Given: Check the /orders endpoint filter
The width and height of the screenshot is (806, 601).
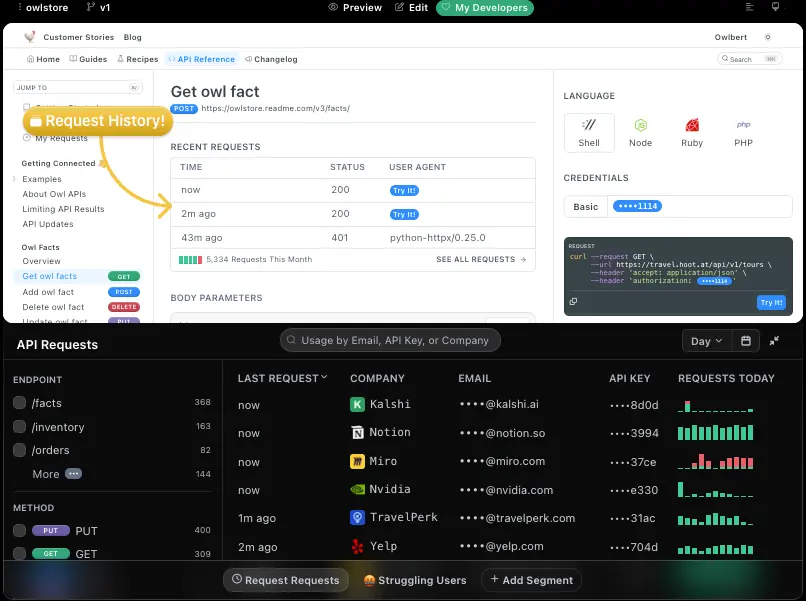Looking at the screenshot, I should [20, 450].
